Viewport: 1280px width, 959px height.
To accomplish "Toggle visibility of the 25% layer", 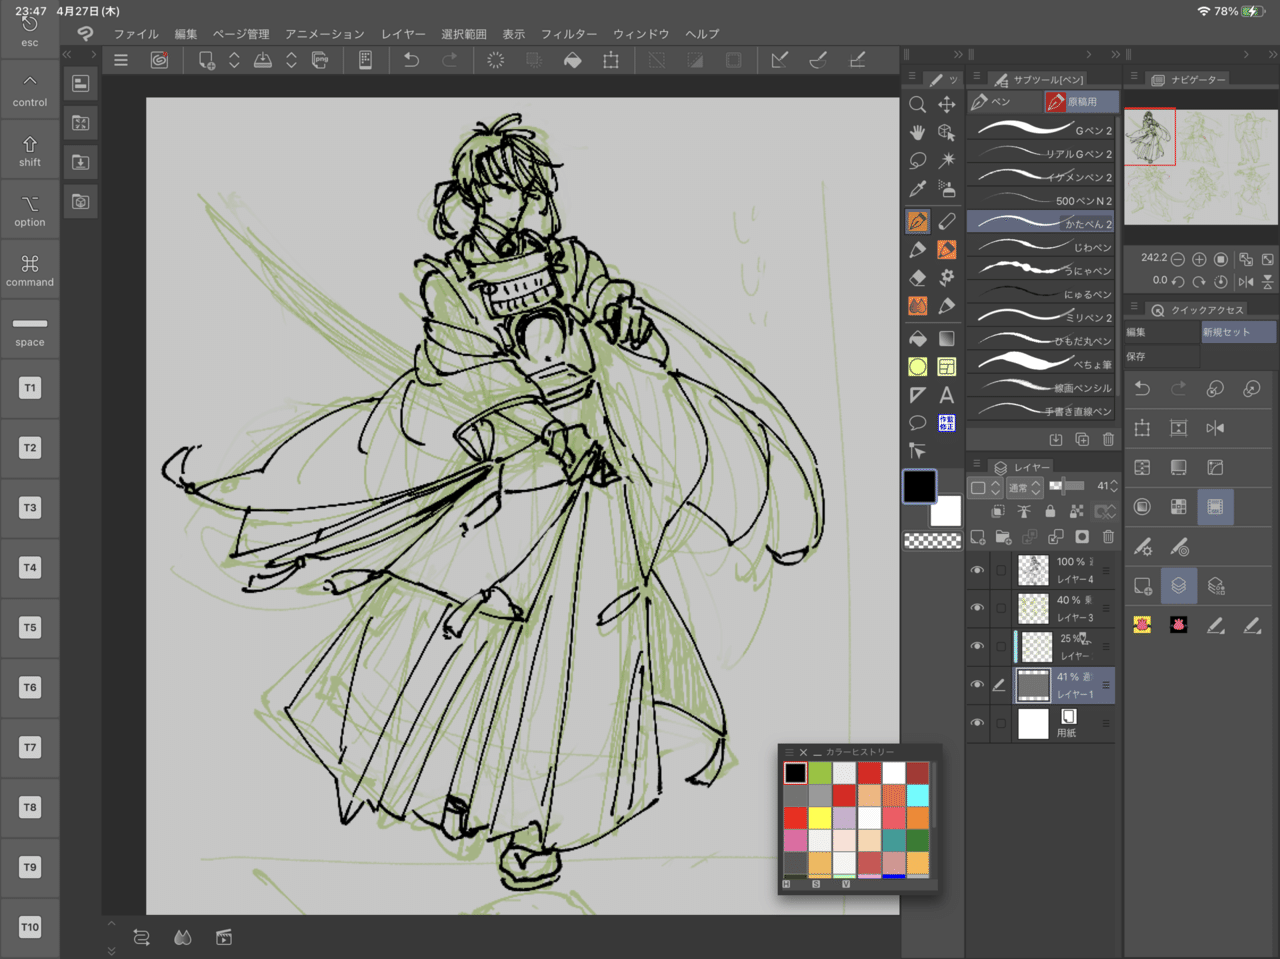I will tap(977, 646).
